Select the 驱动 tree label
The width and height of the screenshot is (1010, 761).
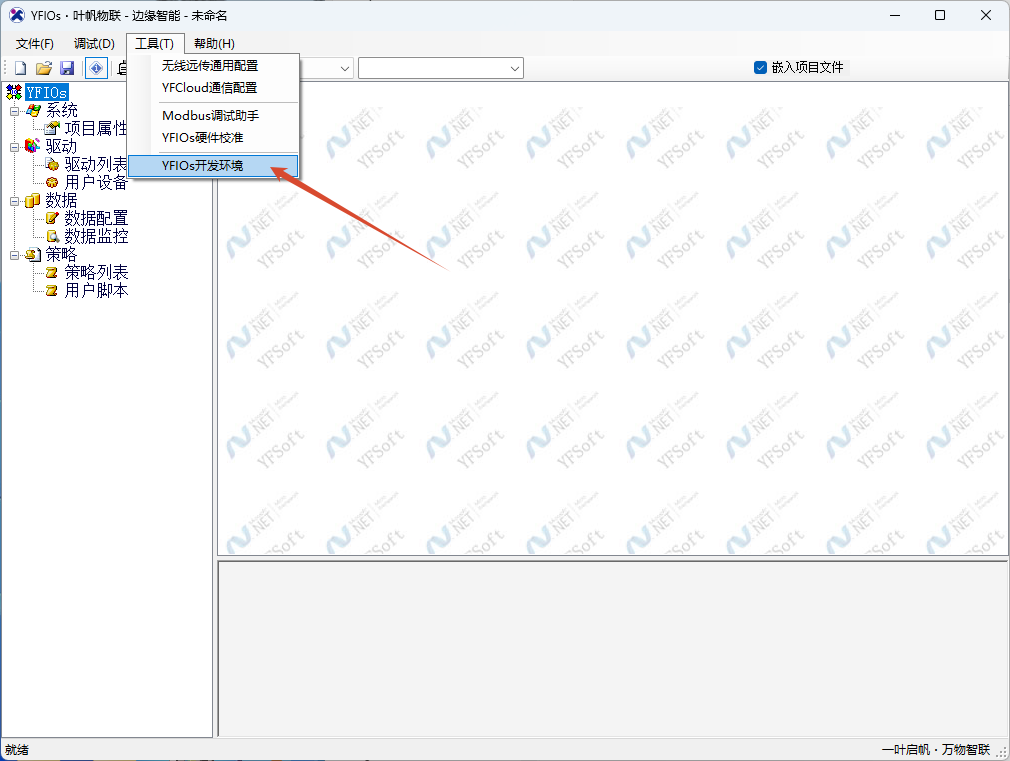[61, 146]
